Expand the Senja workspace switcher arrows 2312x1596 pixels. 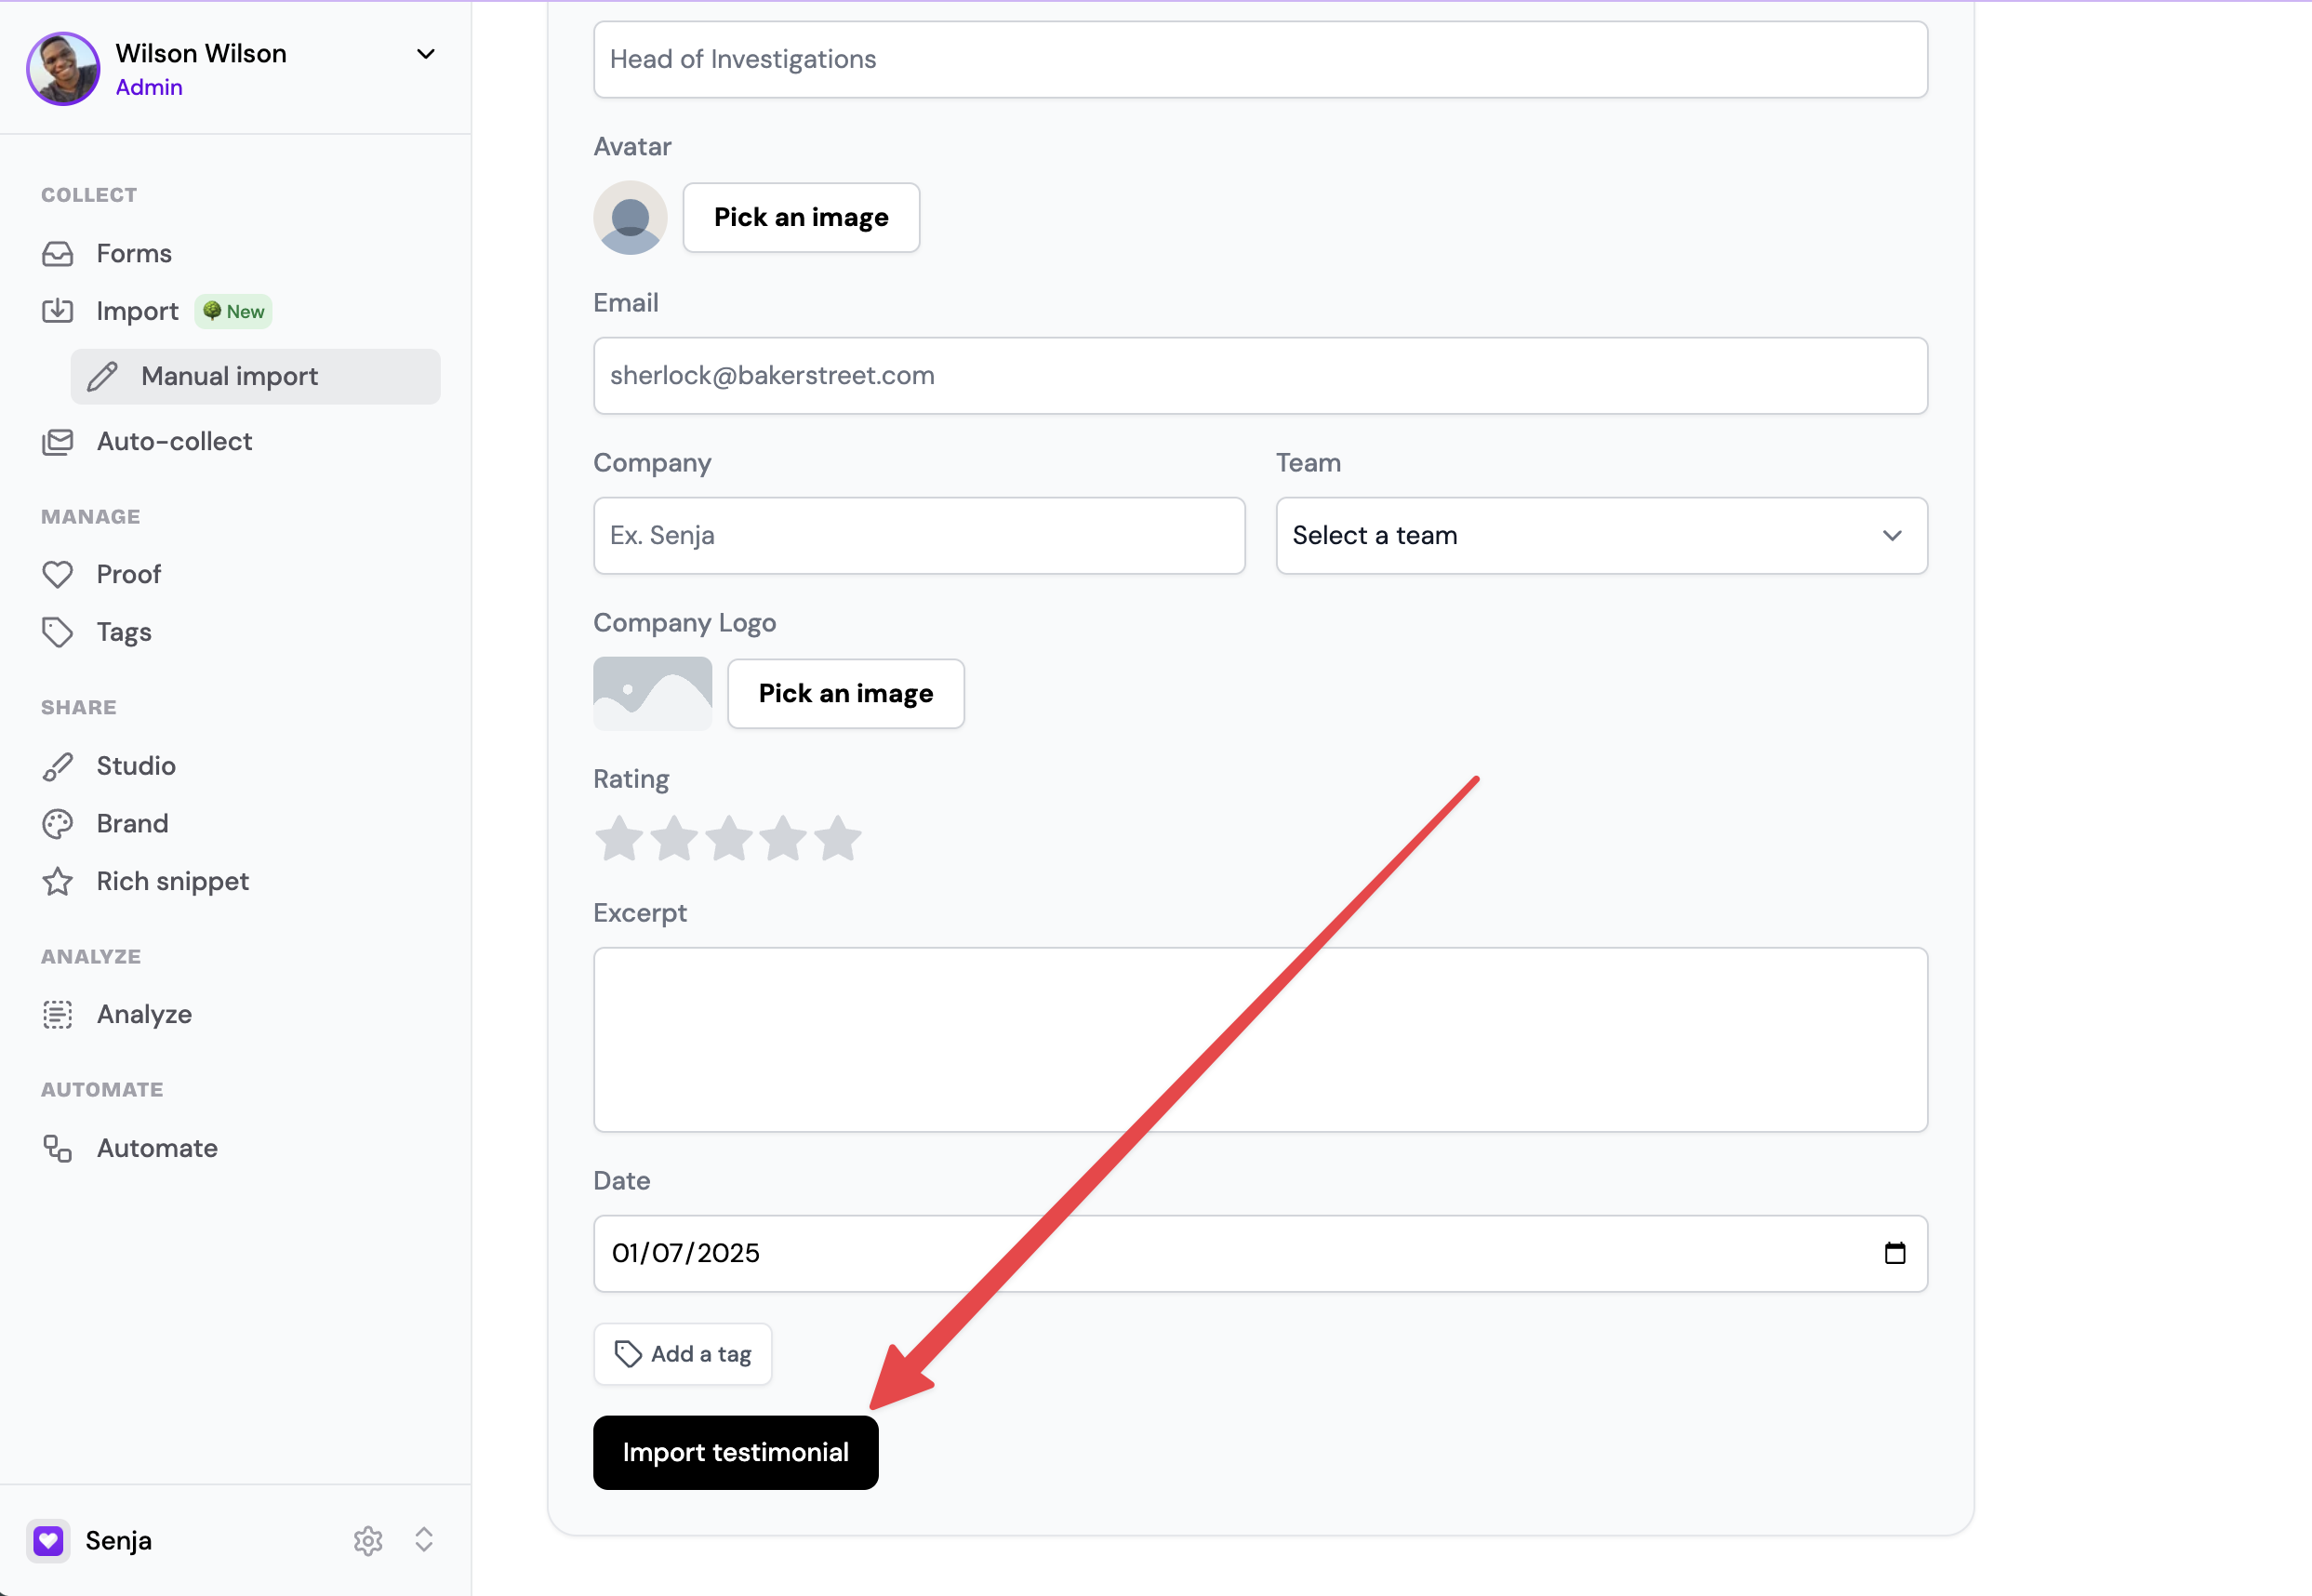coord(424,1541)
